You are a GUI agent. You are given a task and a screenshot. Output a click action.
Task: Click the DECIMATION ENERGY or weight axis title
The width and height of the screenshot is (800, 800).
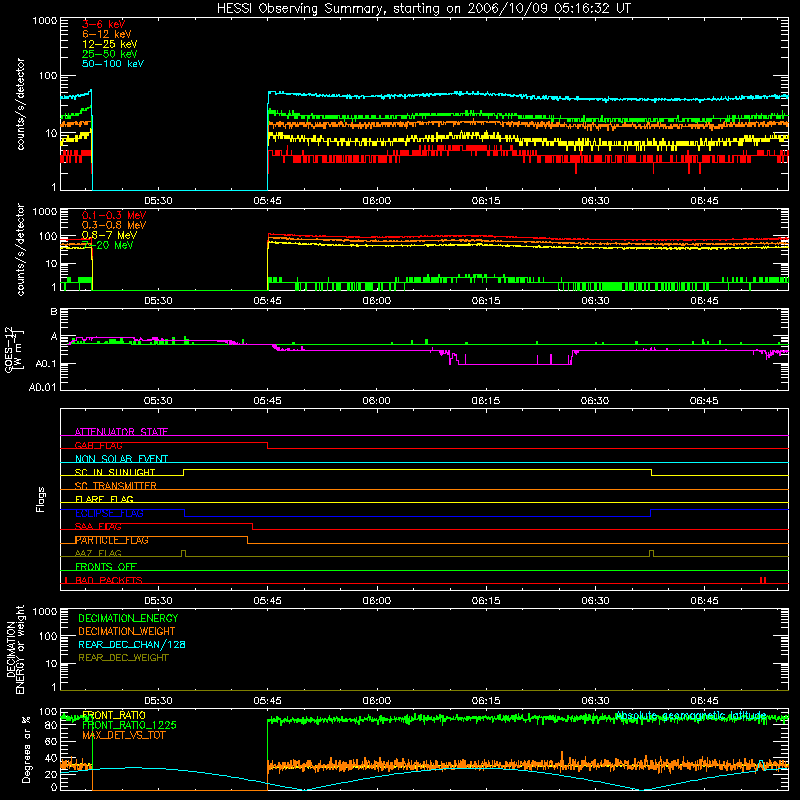pos(15,650)
